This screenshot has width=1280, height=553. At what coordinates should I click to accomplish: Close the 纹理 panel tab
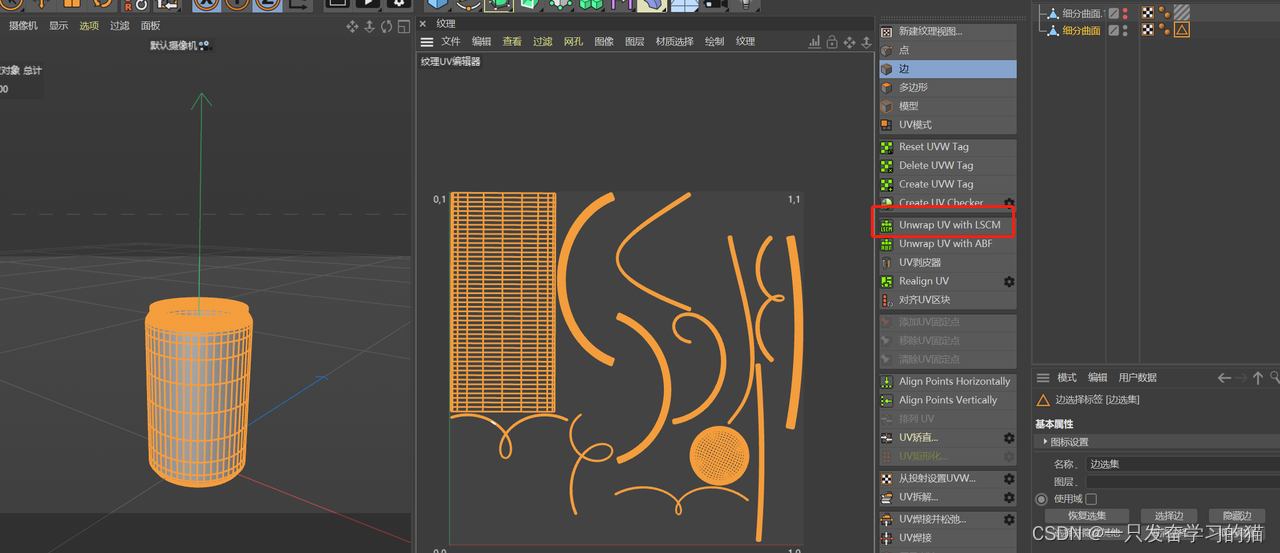tap(423, 23)
